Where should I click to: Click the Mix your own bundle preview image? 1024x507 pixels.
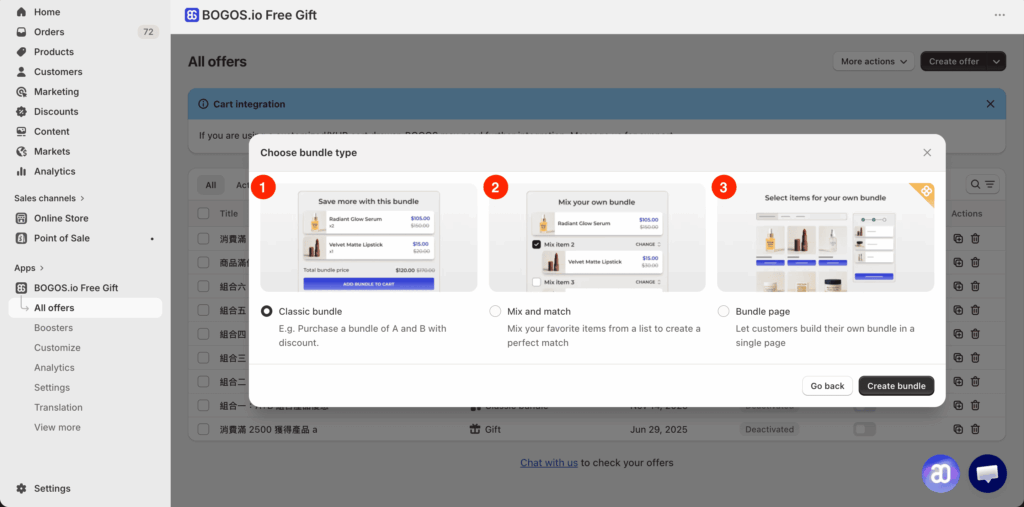click(598, 237)
